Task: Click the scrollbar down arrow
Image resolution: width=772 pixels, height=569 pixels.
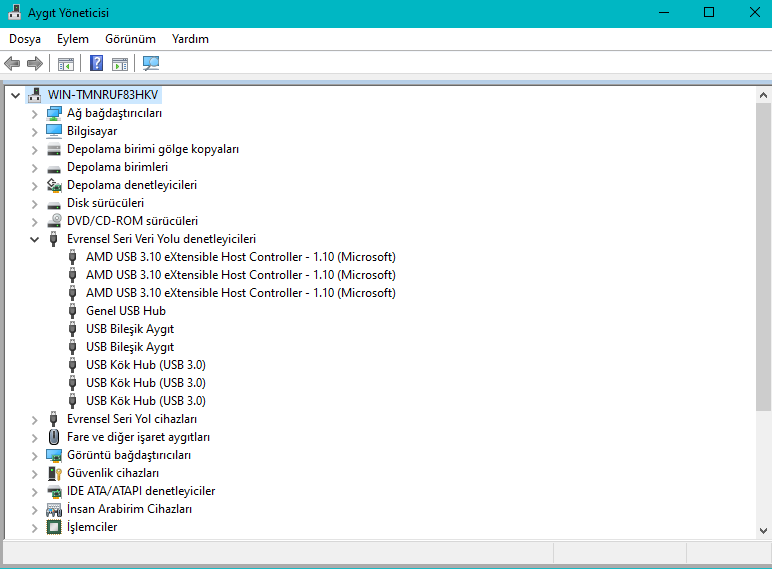Action: (x=763, y=531)
